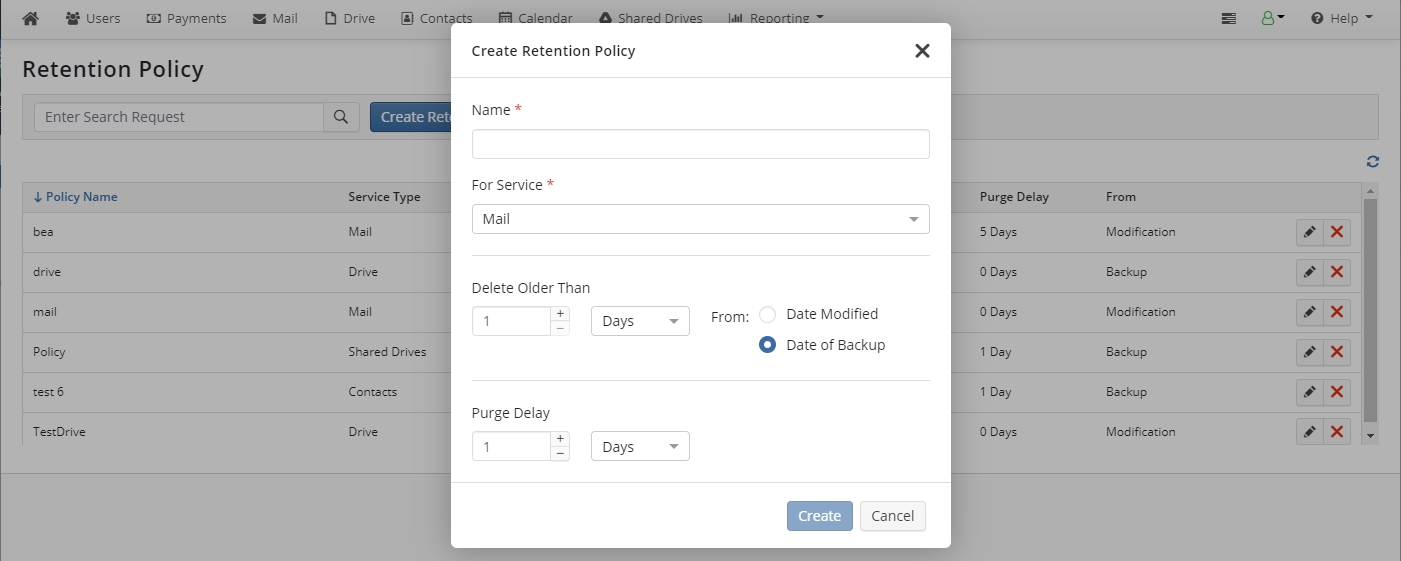Screen dimensions: 1401x561
Task: Delete the drive policy row
Action: [x=1337, y=272]
